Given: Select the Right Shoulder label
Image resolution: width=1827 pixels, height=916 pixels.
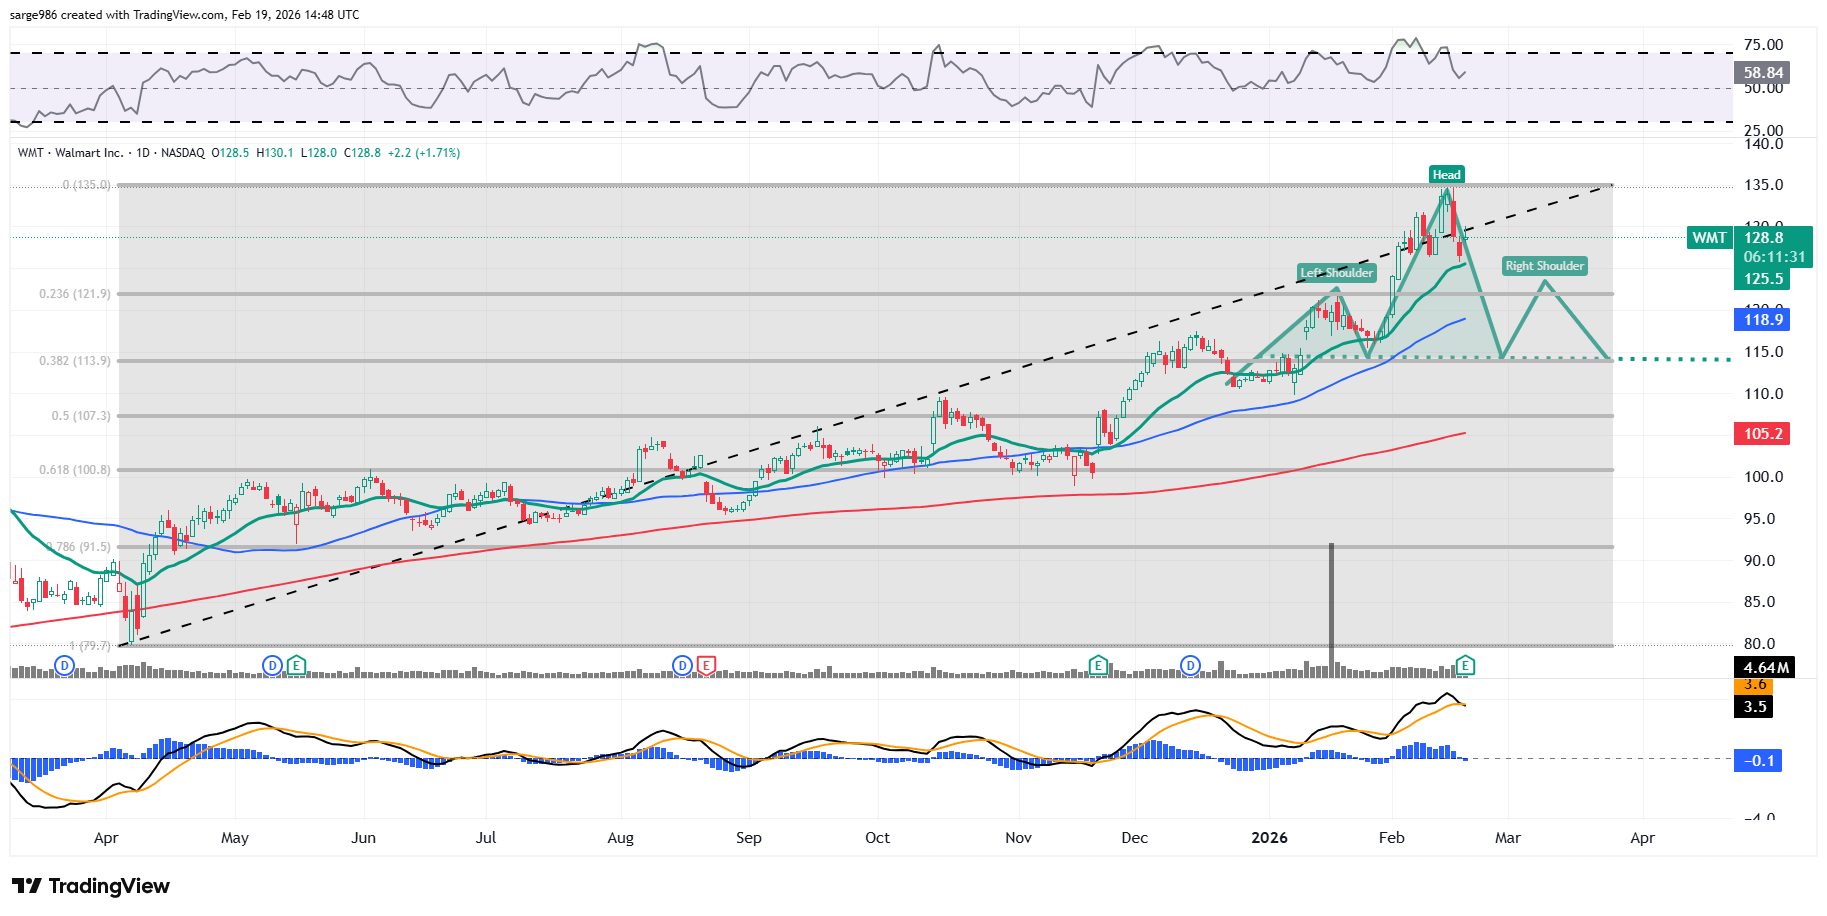Looking at the screenshot, I should [1544, 266].
